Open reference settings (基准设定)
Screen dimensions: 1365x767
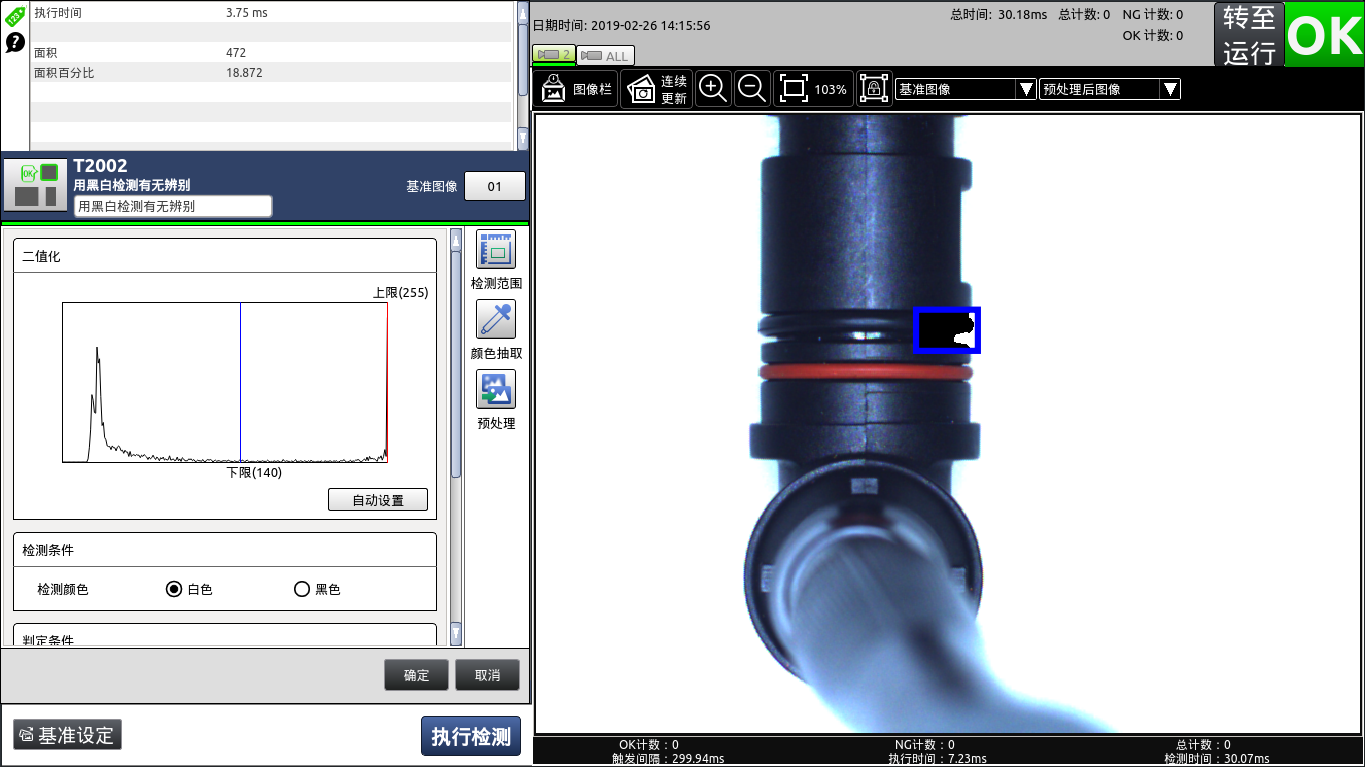click(x=67, y=735)
